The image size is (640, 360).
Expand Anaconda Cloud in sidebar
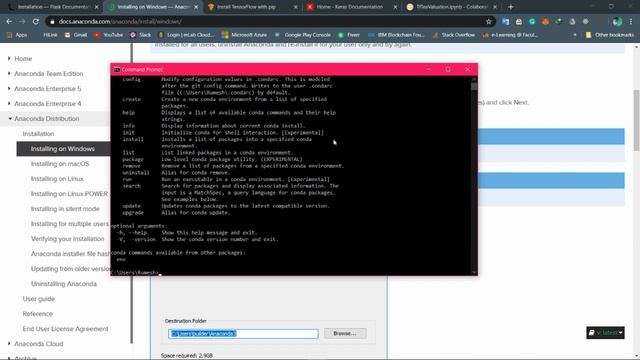(x=9, y=344)
